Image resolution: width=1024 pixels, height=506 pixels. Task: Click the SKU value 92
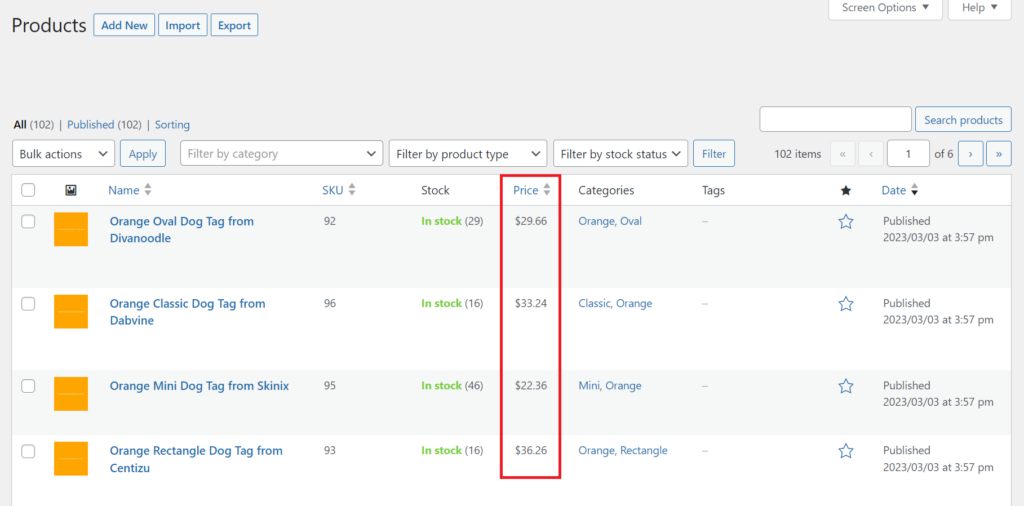pos(330,221)
